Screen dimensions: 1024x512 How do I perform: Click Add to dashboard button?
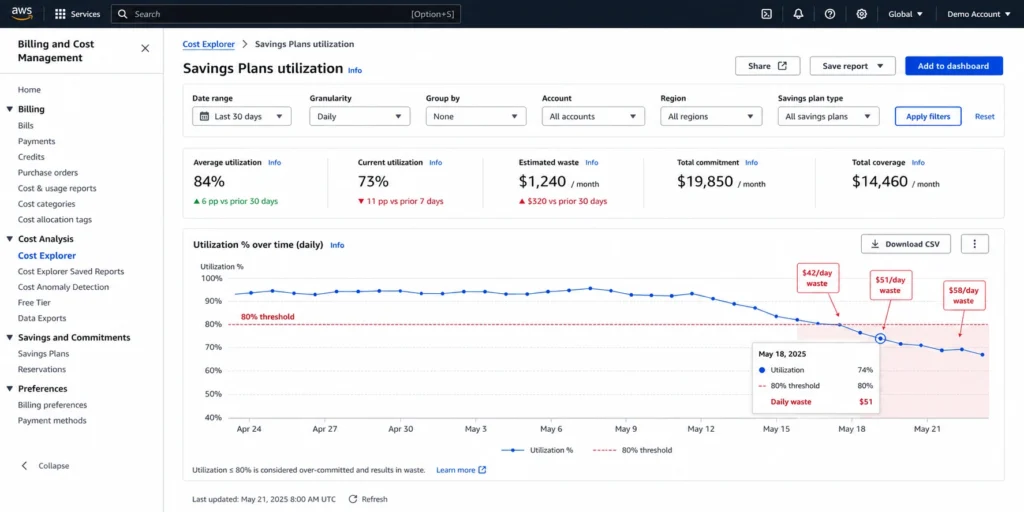[953, 66]
